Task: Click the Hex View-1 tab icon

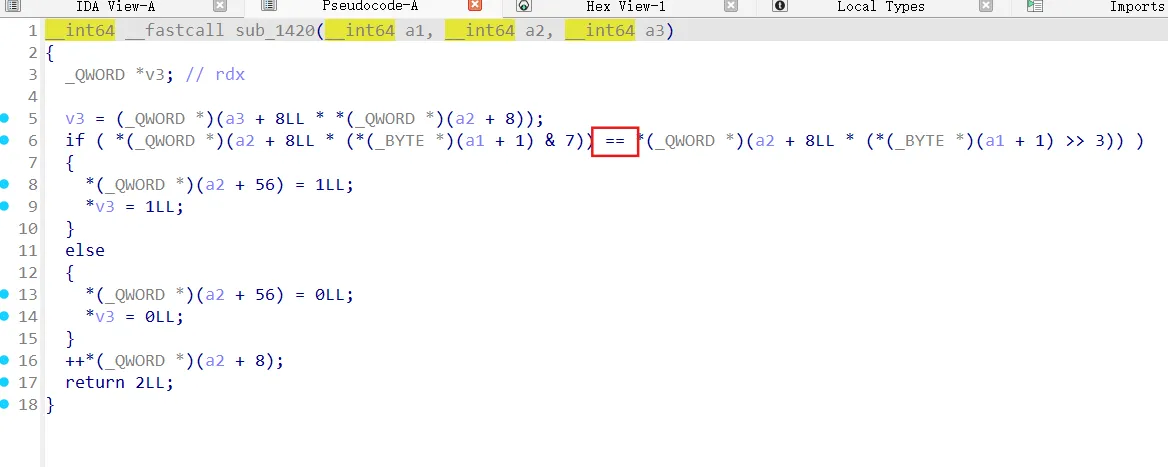Action: [x=523, y=6]
